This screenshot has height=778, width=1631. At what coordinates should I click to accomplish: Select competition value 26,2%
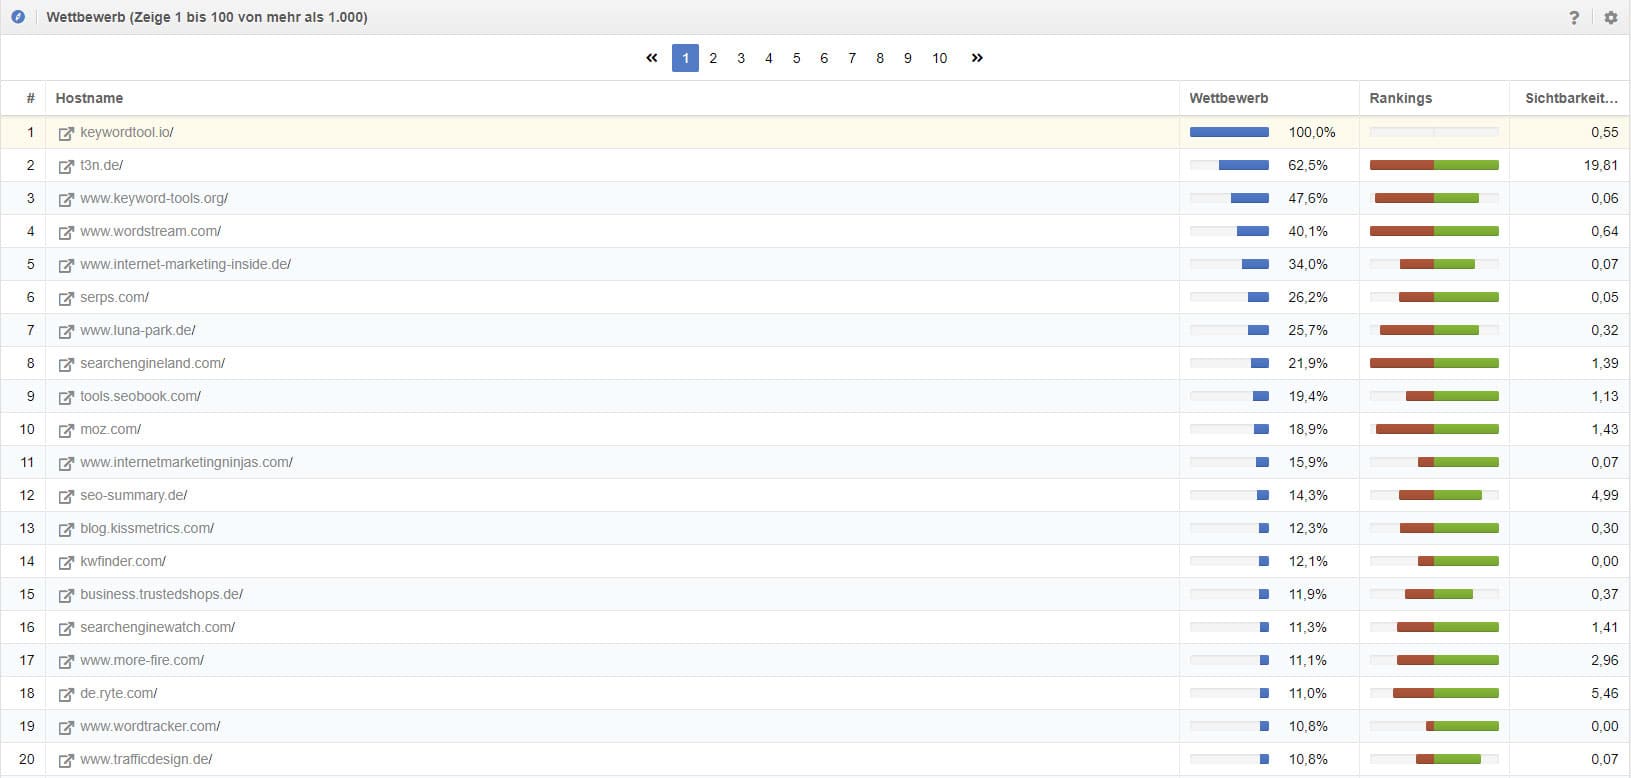(x=1308, y=297)
